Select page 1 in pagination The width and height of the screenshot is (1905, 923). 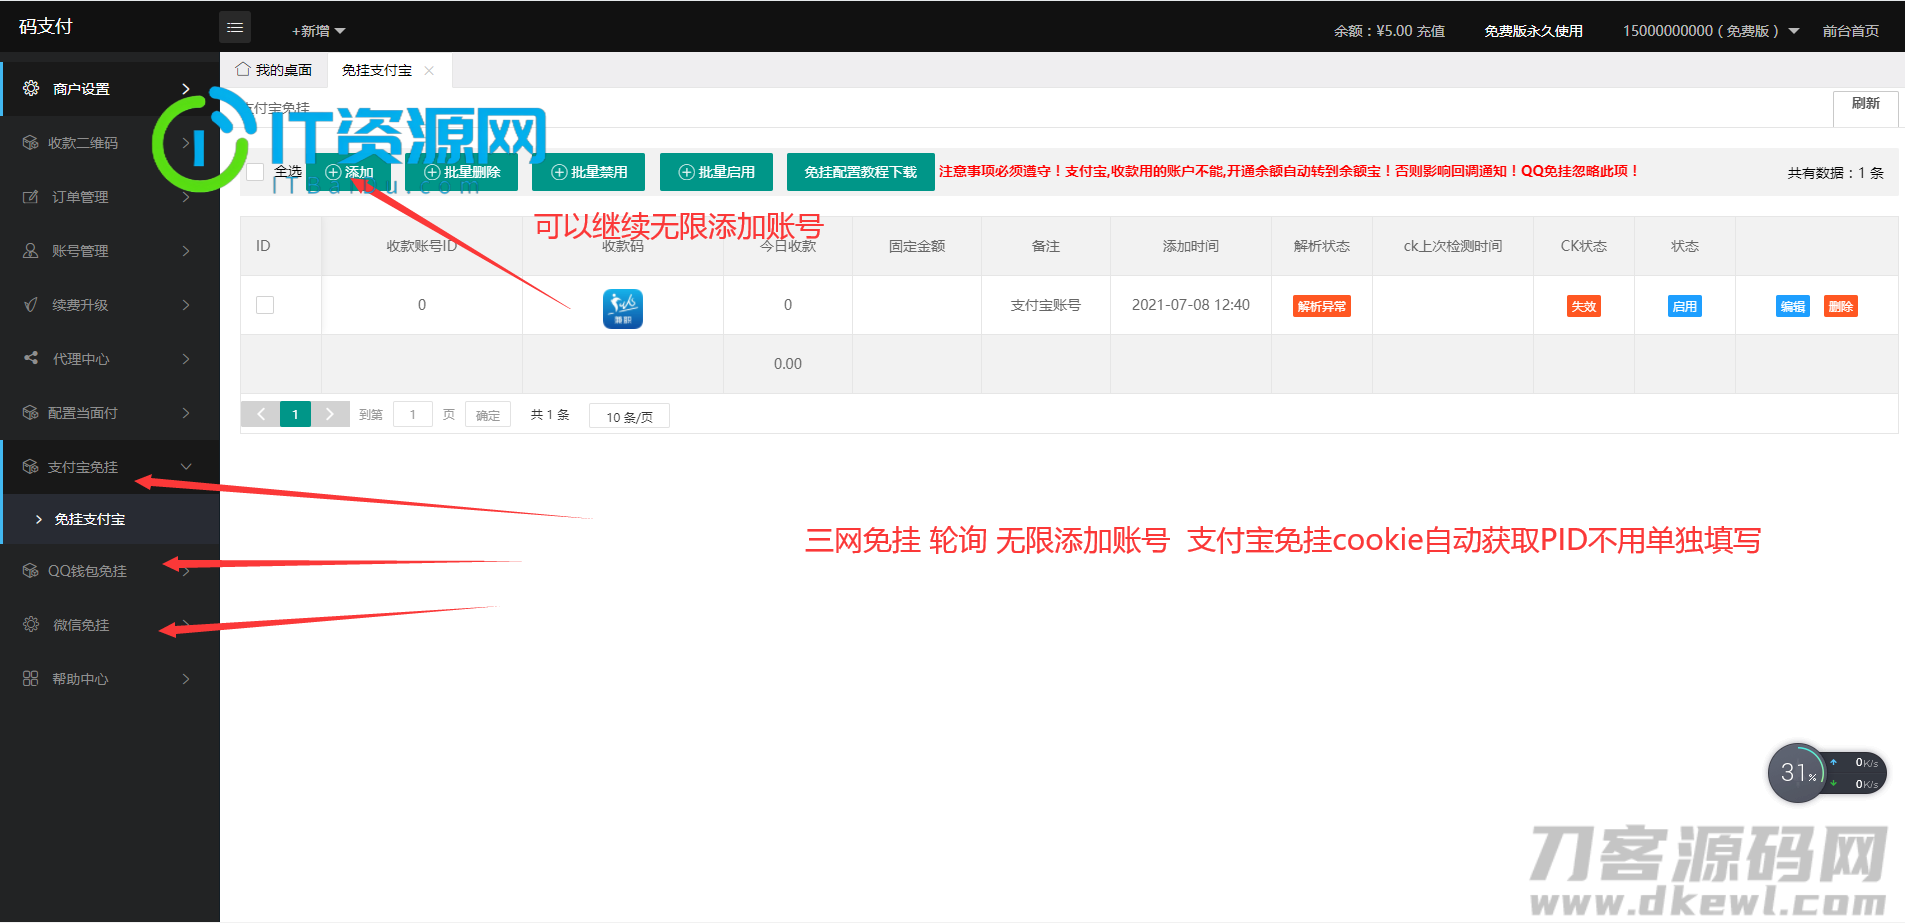(295, 414)
